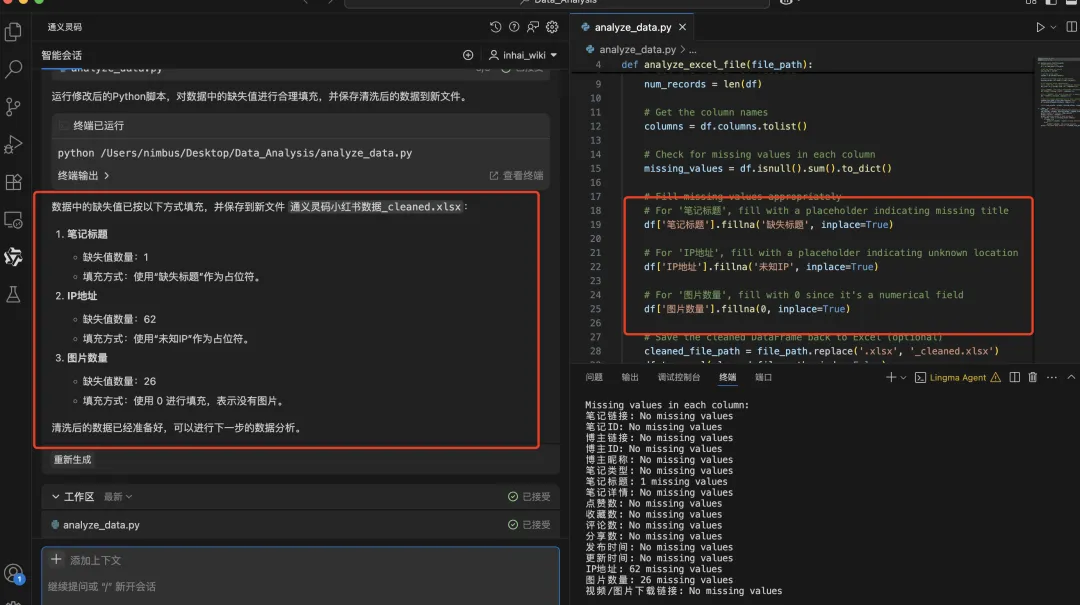Image resolution: width=1080 pixels, height=605 pixels.
Task: Select the 智能会话 tab
Action: point(61,55)
